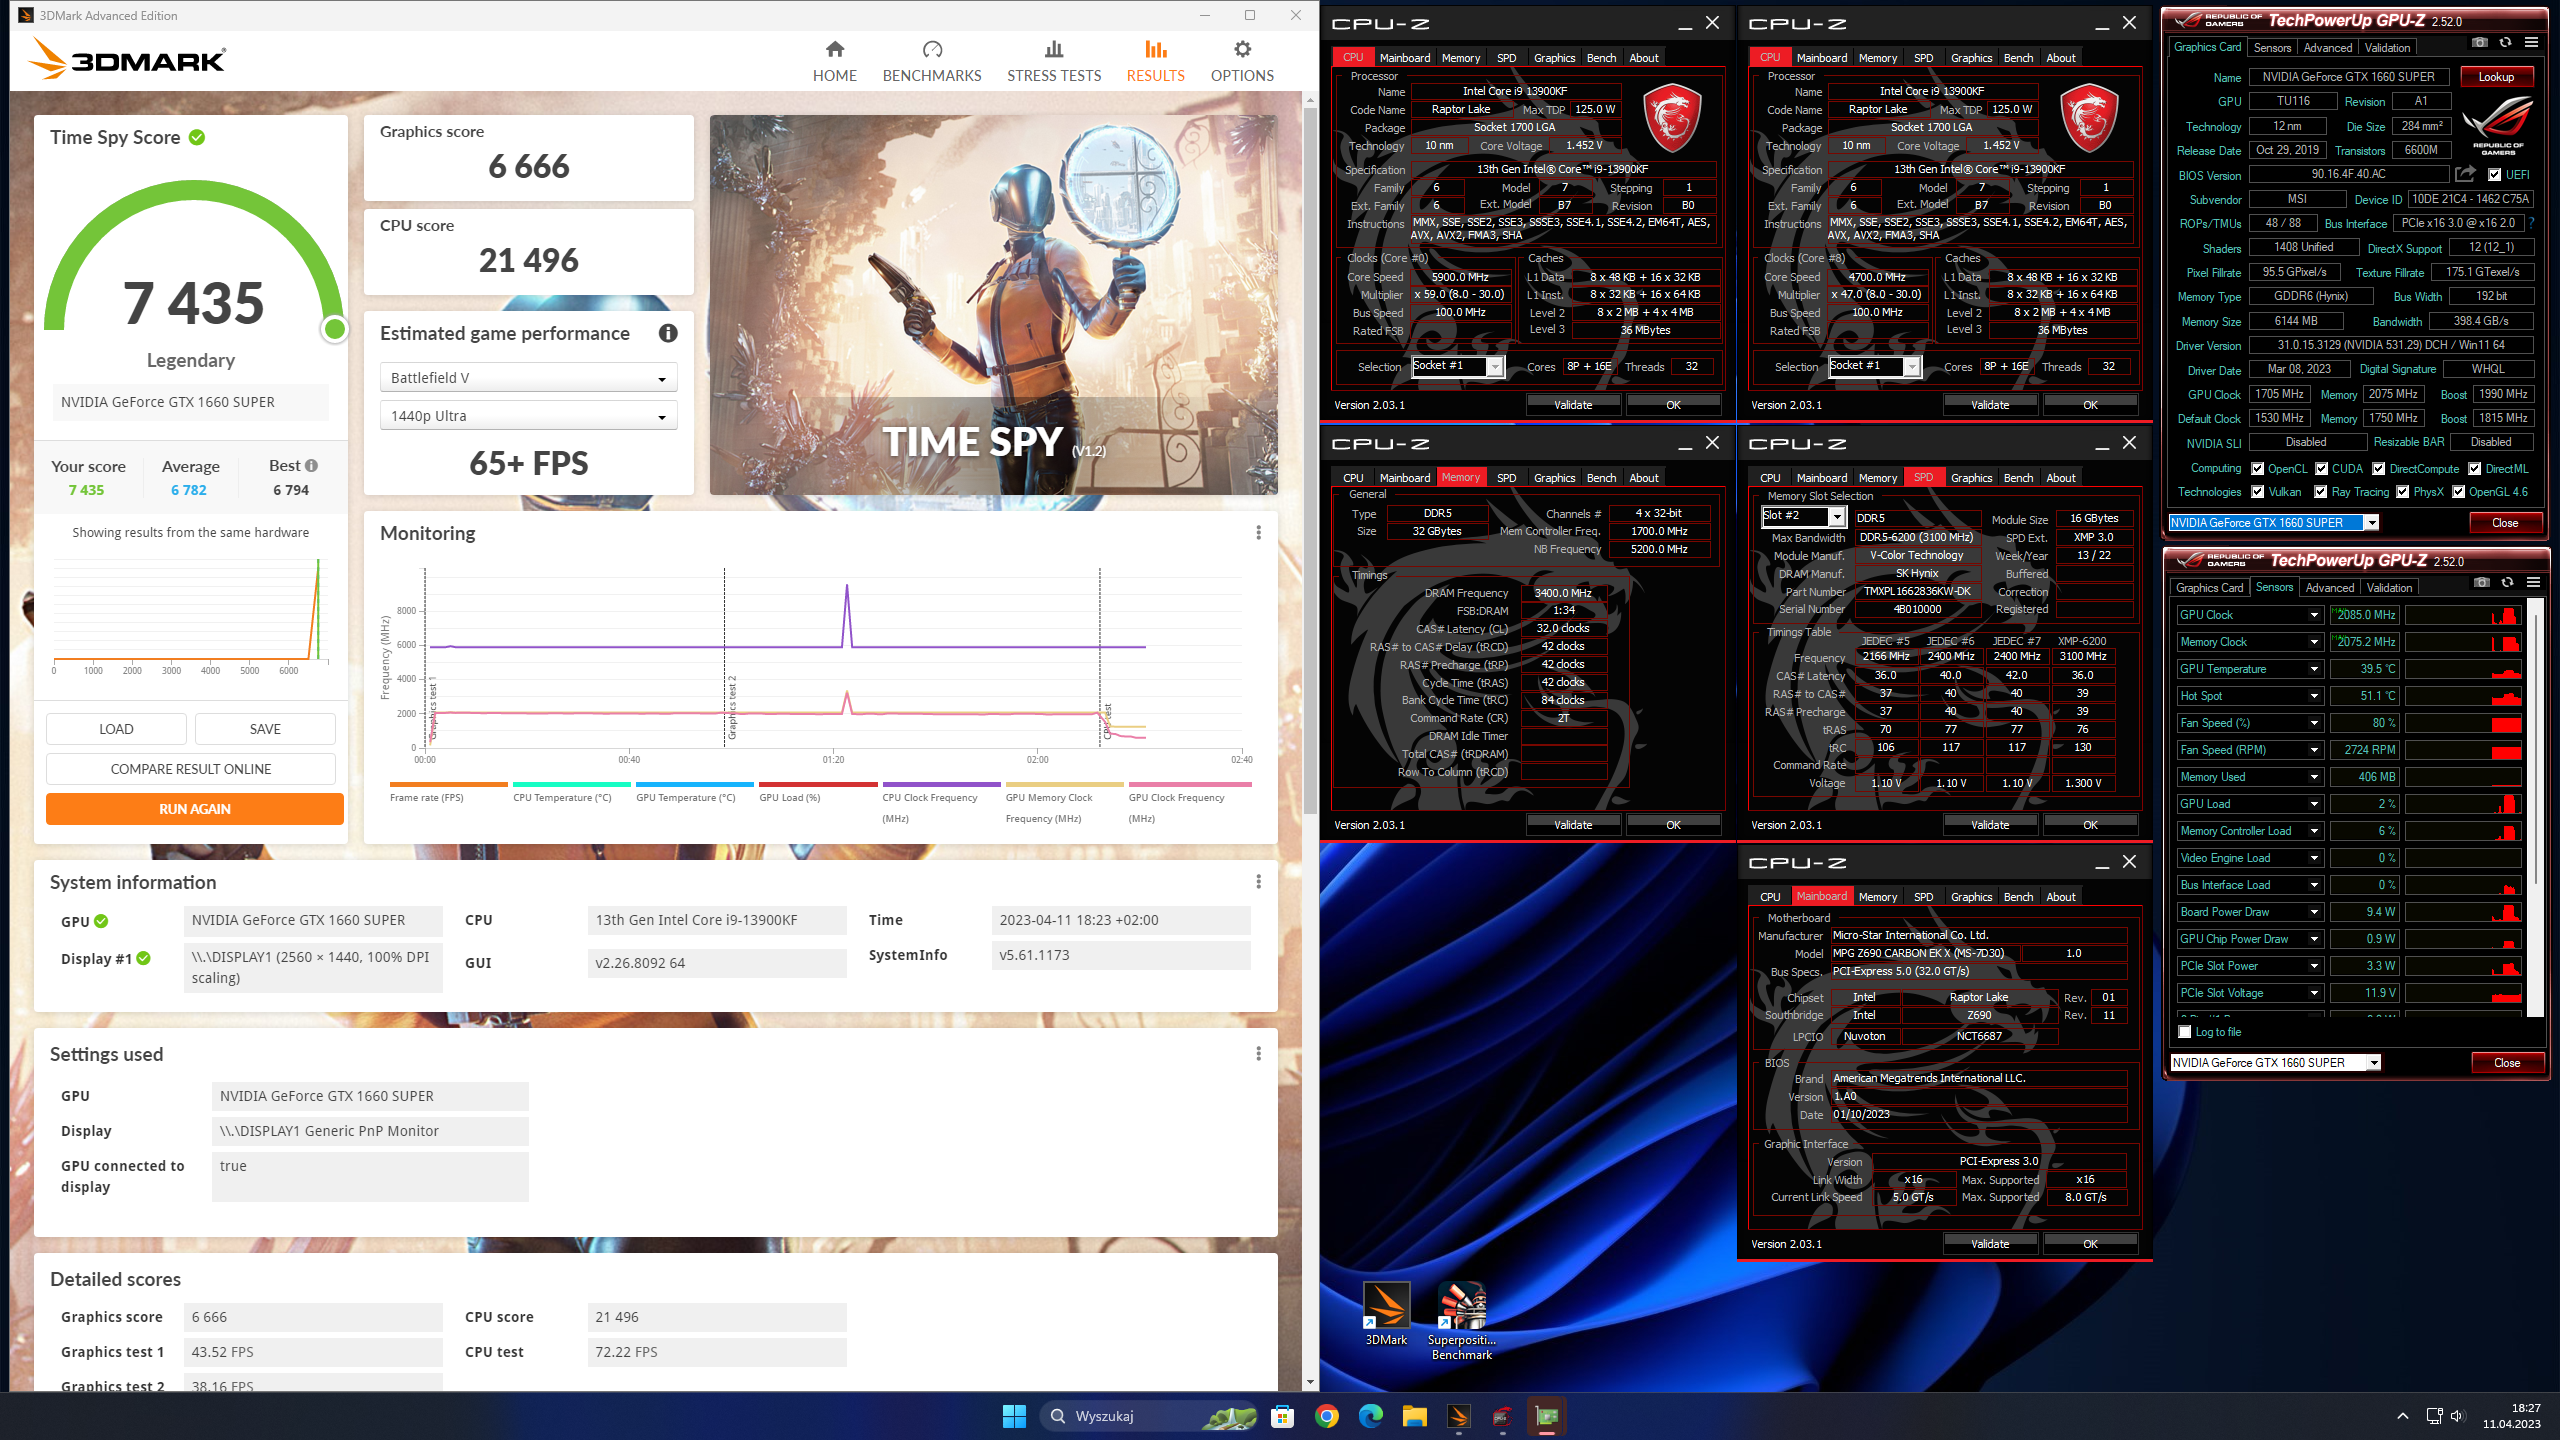Viewport: 2560px width, 1440px height.
Task: Click the RUN AGAIN button
Action: [195, 809]
